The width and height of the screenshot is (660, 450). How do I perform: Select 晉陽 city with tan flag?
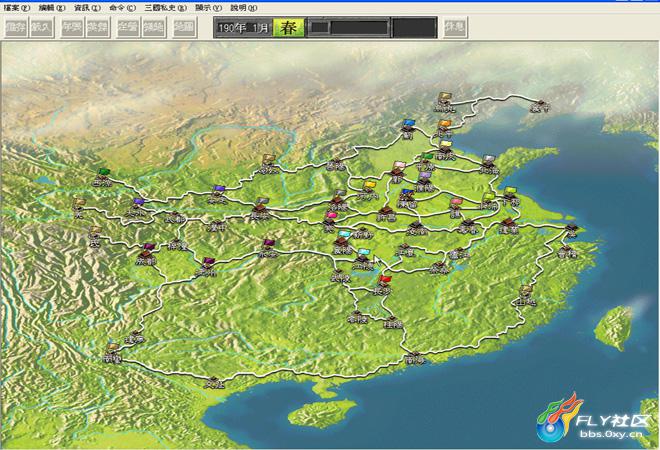pyautogui.click(x=269, y=165)
